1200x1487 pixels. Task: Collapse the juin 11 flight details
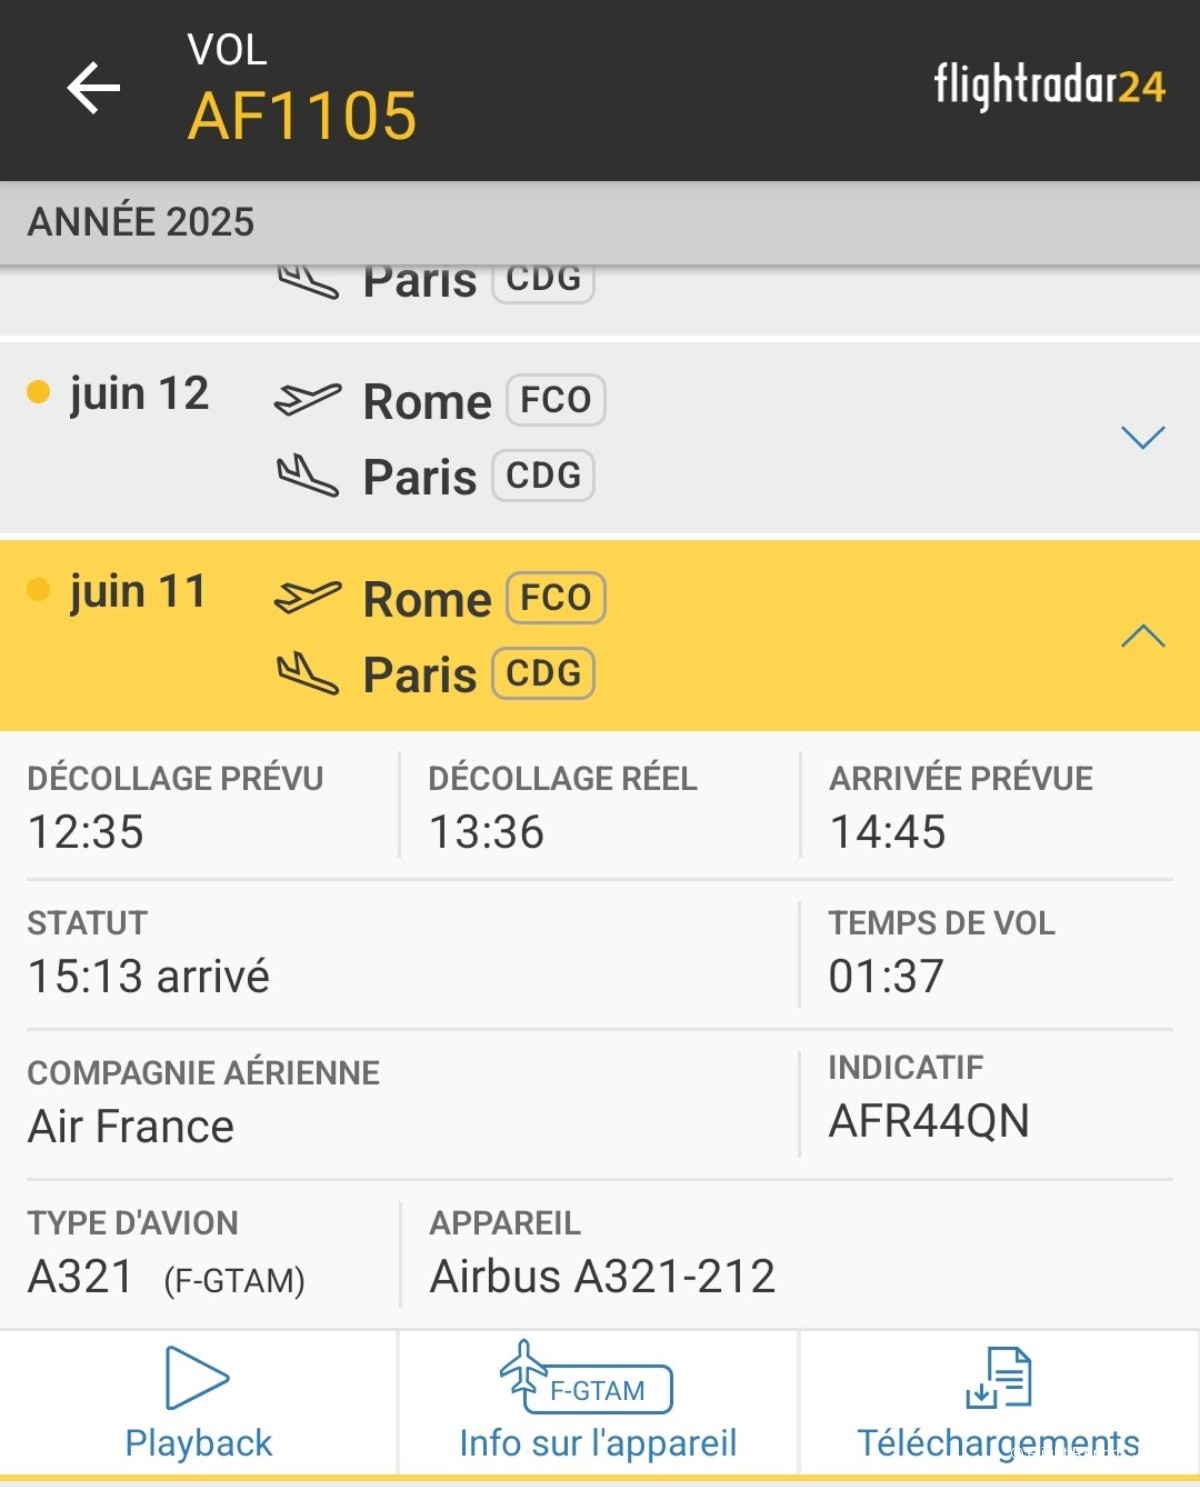click(1142, 636)
